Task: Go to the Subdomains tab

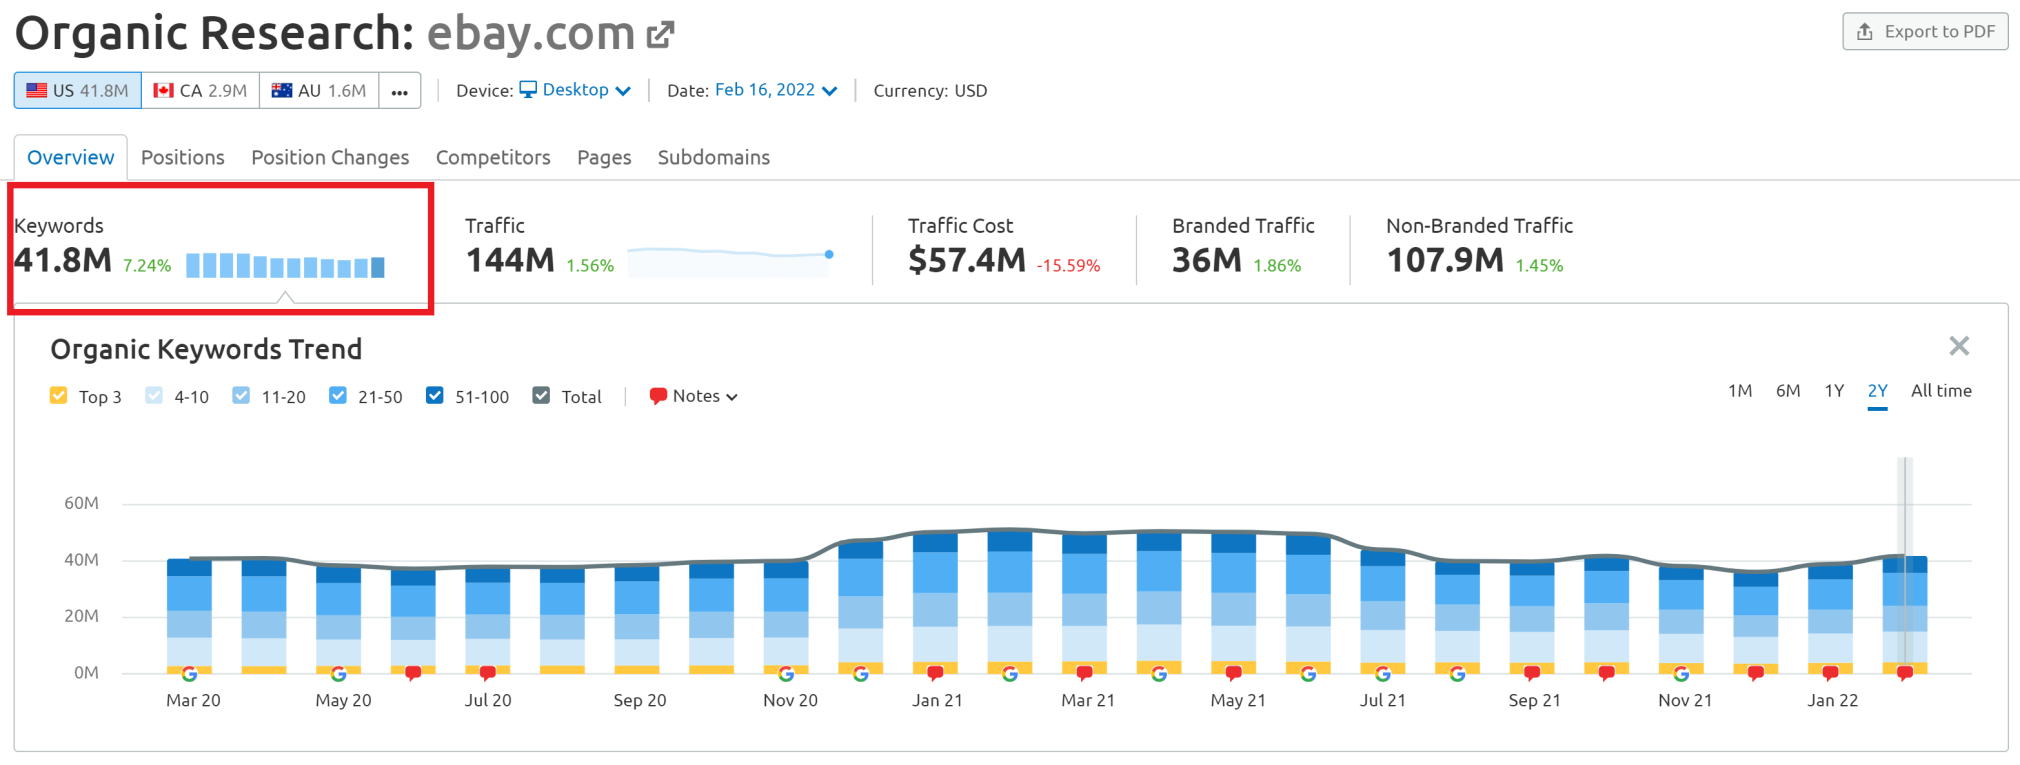Action: (714, 157)
